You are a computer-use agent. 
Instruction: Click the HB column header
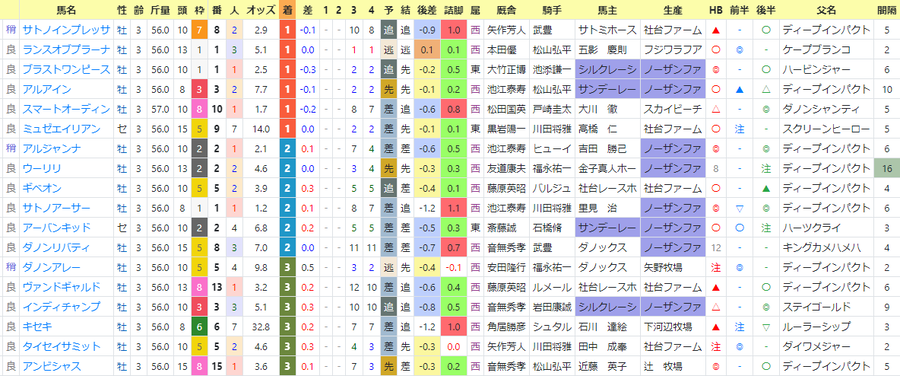coord(716,10)
